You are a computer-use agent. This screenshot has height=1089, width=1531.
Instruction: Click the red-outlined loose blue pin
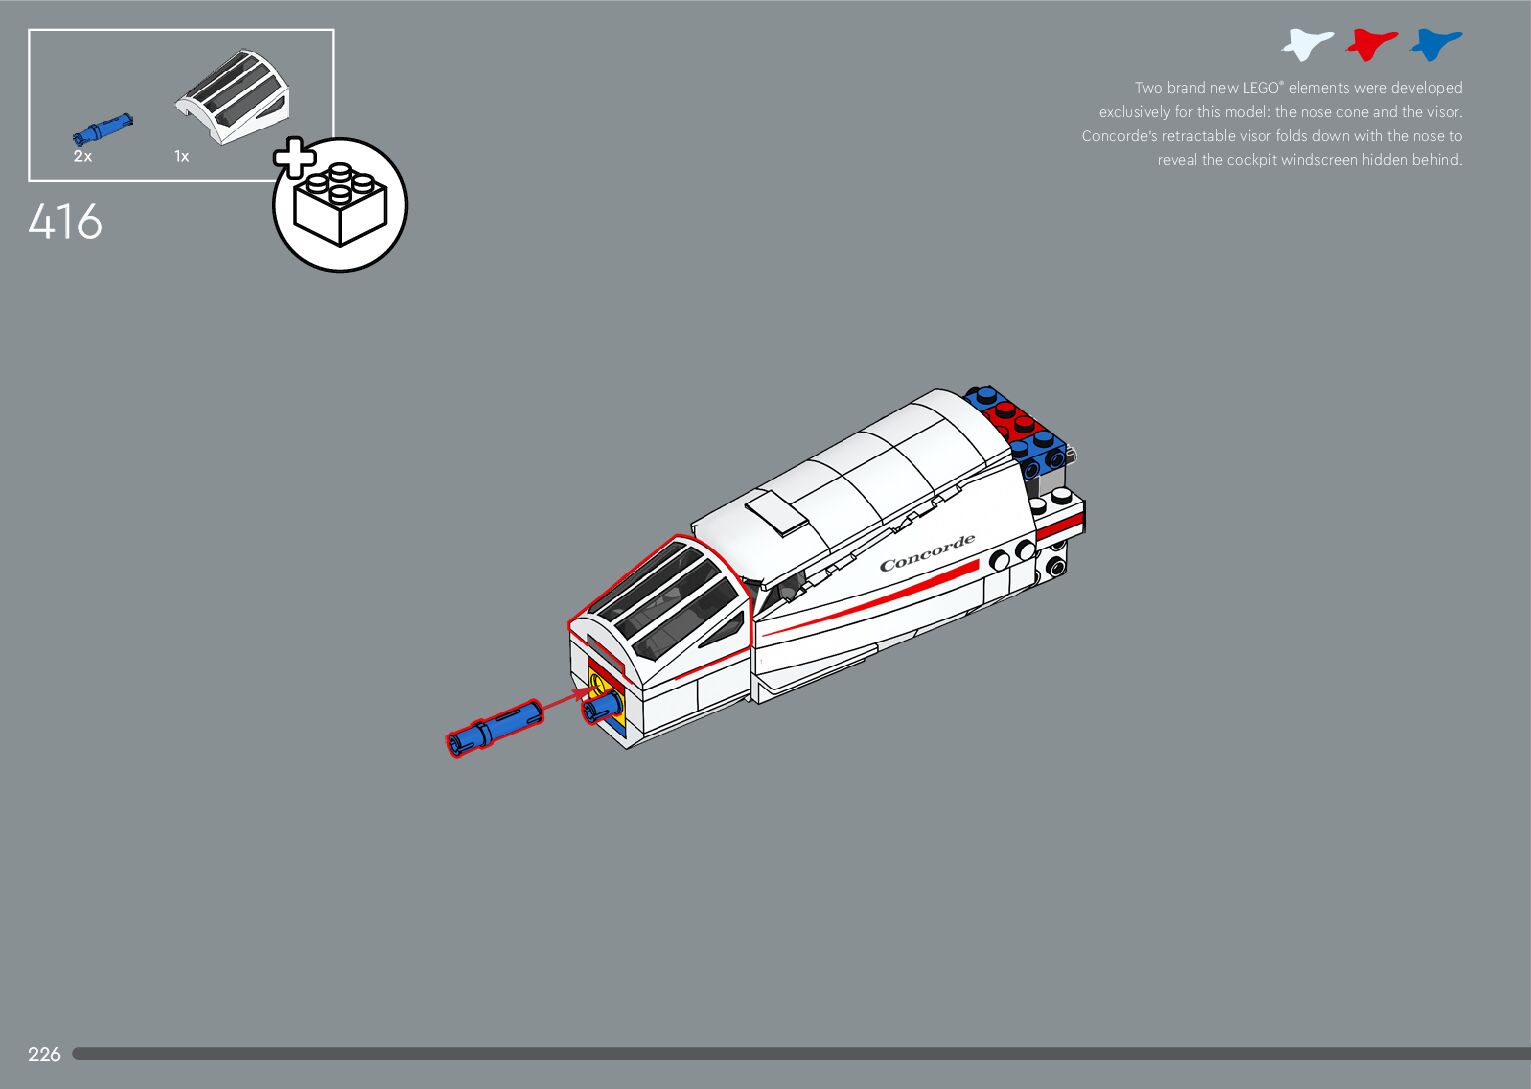(x=494, y=727)
